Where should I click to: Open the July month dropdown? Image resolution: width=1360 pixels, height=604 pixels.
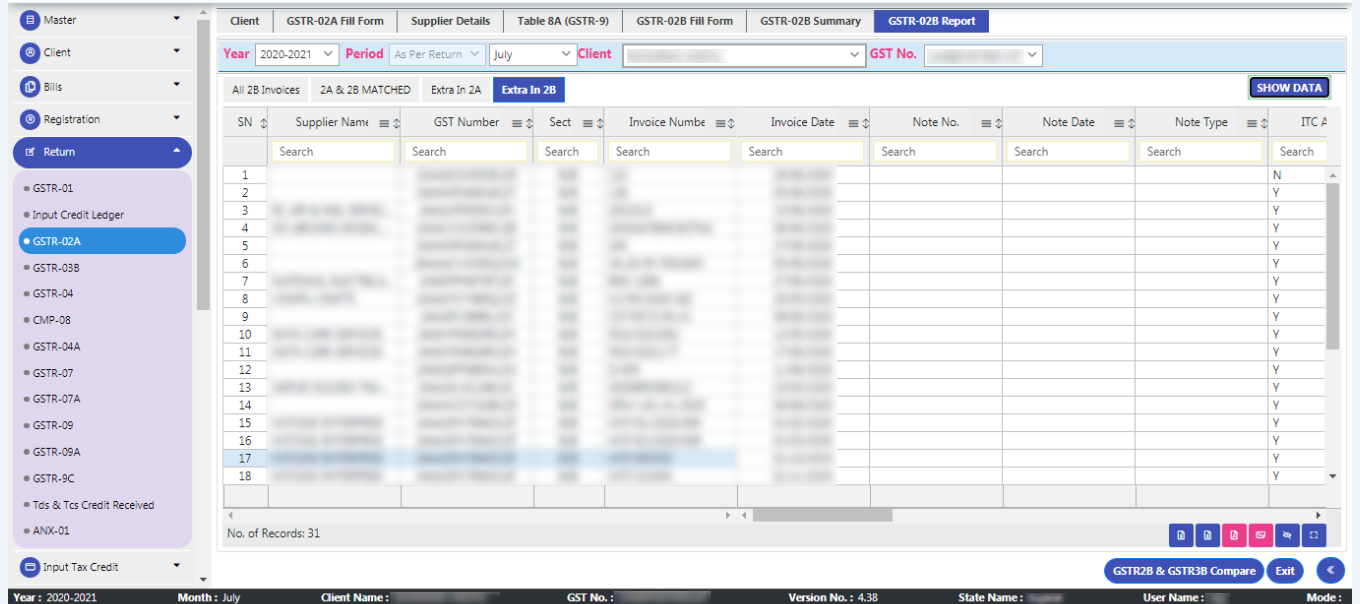click(531, 55)
